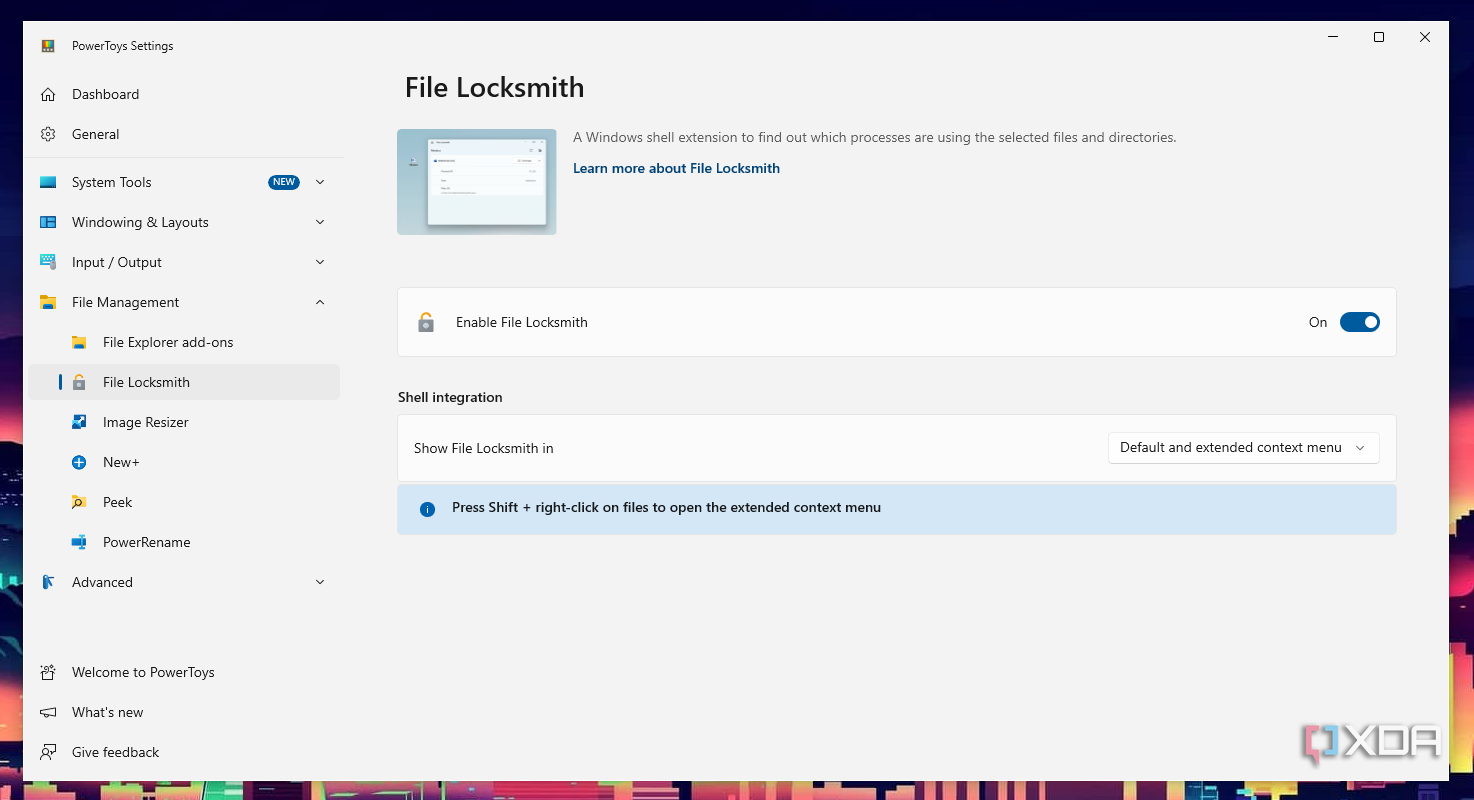Viewport: 1474px width, 800px height.
Task: Click the padlock icon beside Enable File Locksmith
Action: (426, 322)
